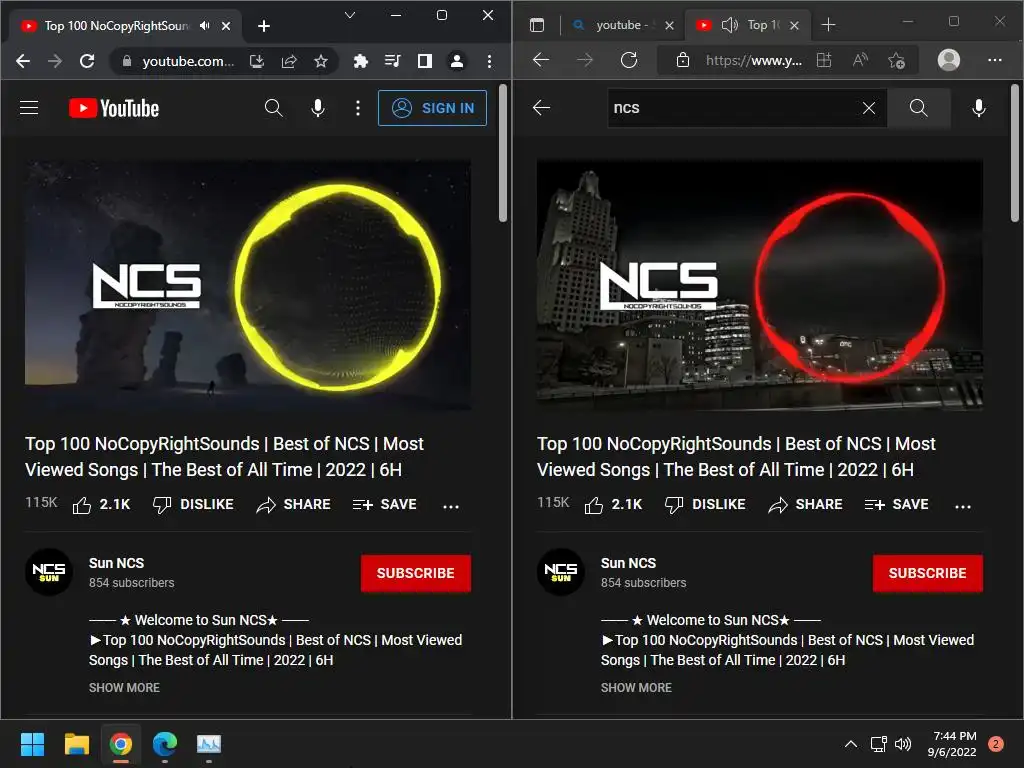Click SAVE in Chrome window
This screenshot has width=1024, height=768.
coord(385,505)
